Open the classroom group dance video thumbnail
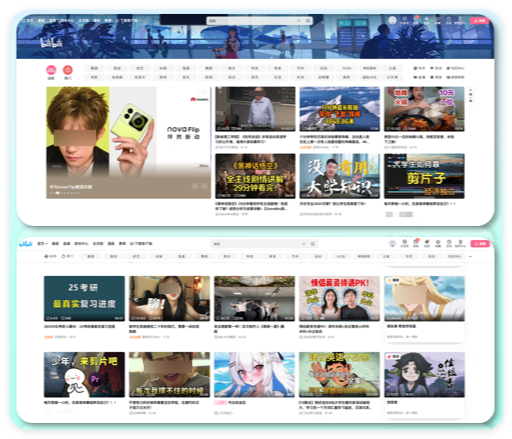 (x=254, y=298)
